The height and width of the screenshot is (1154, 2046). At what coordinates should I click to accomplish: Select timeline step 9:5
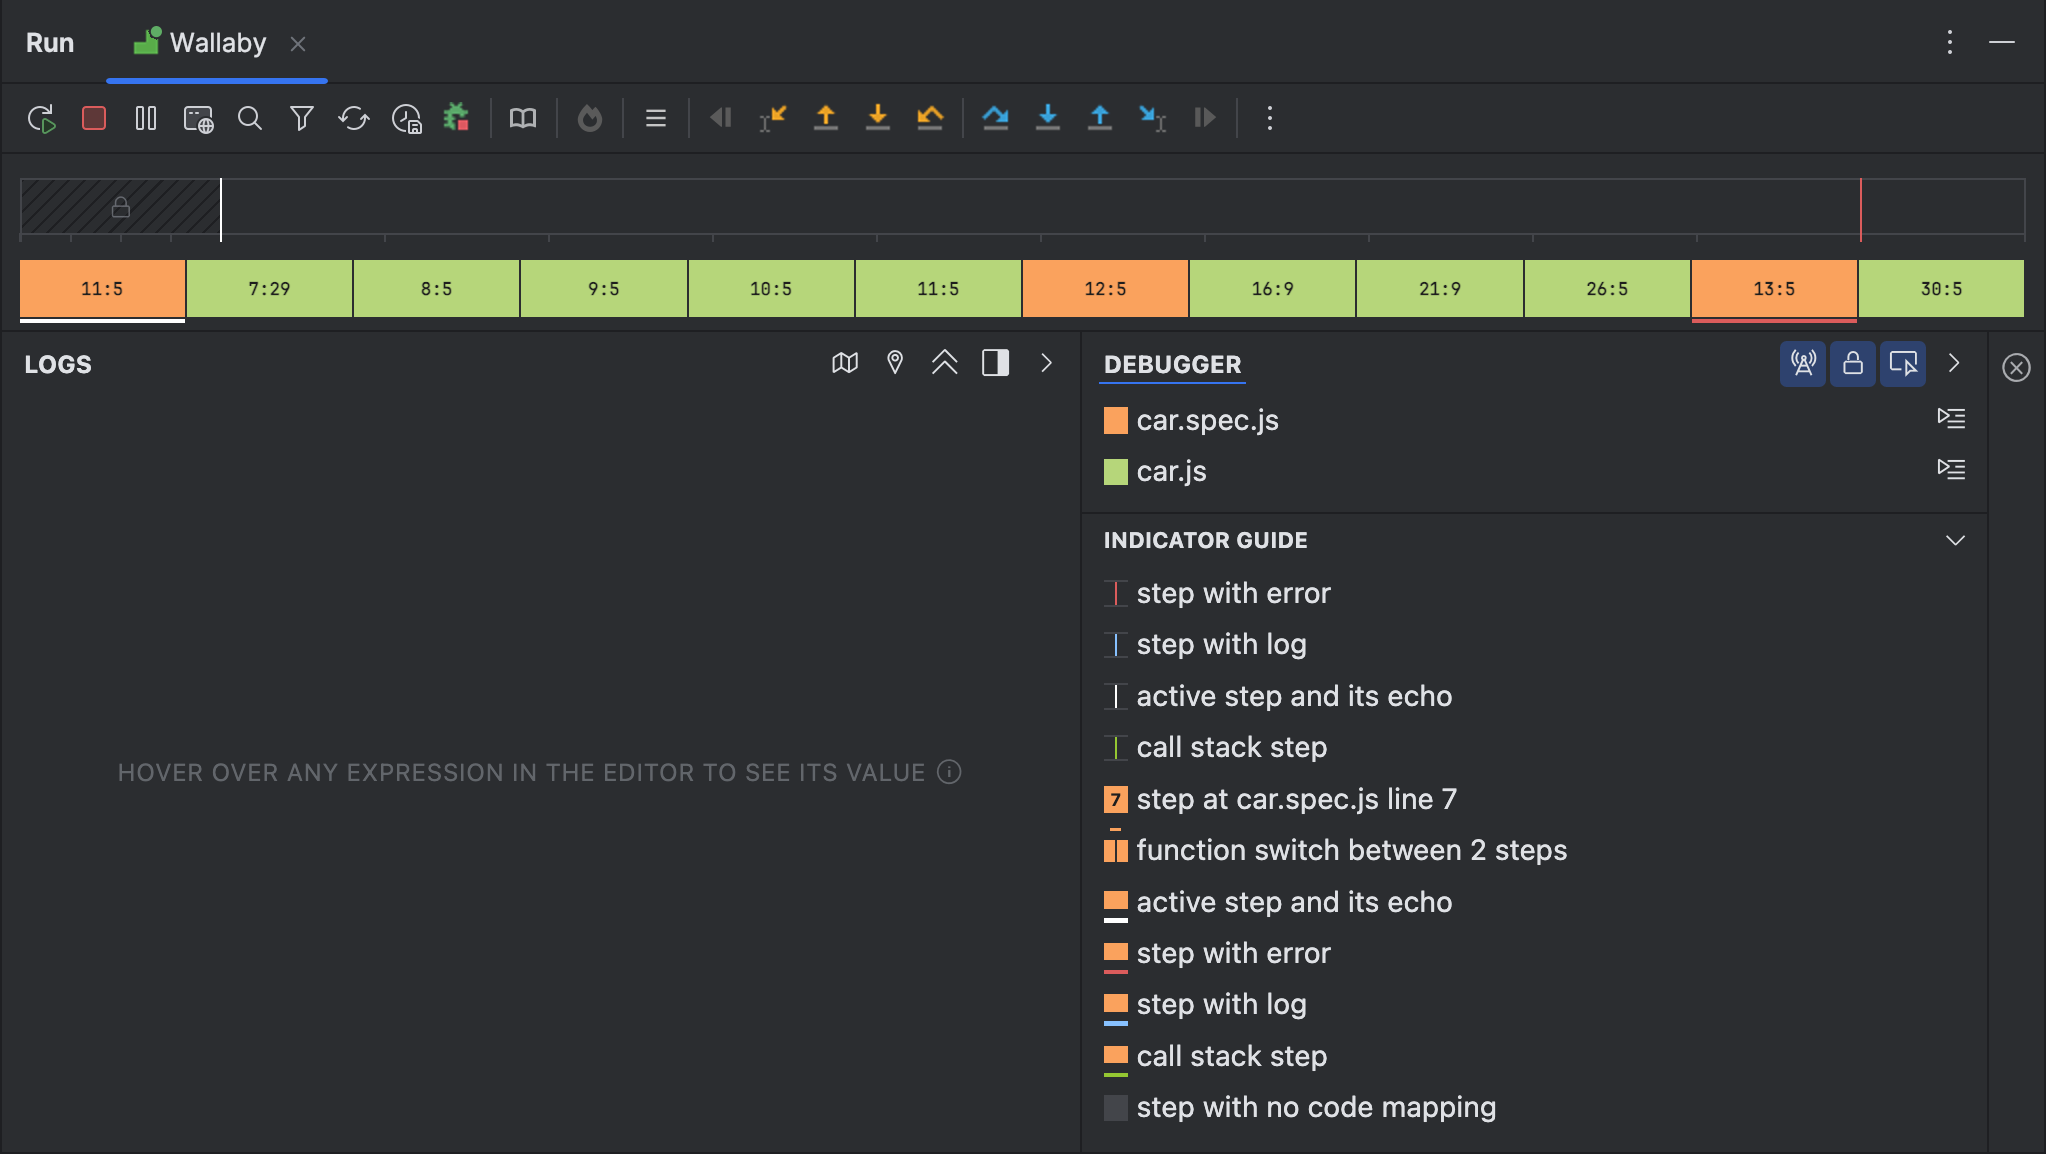604,289
